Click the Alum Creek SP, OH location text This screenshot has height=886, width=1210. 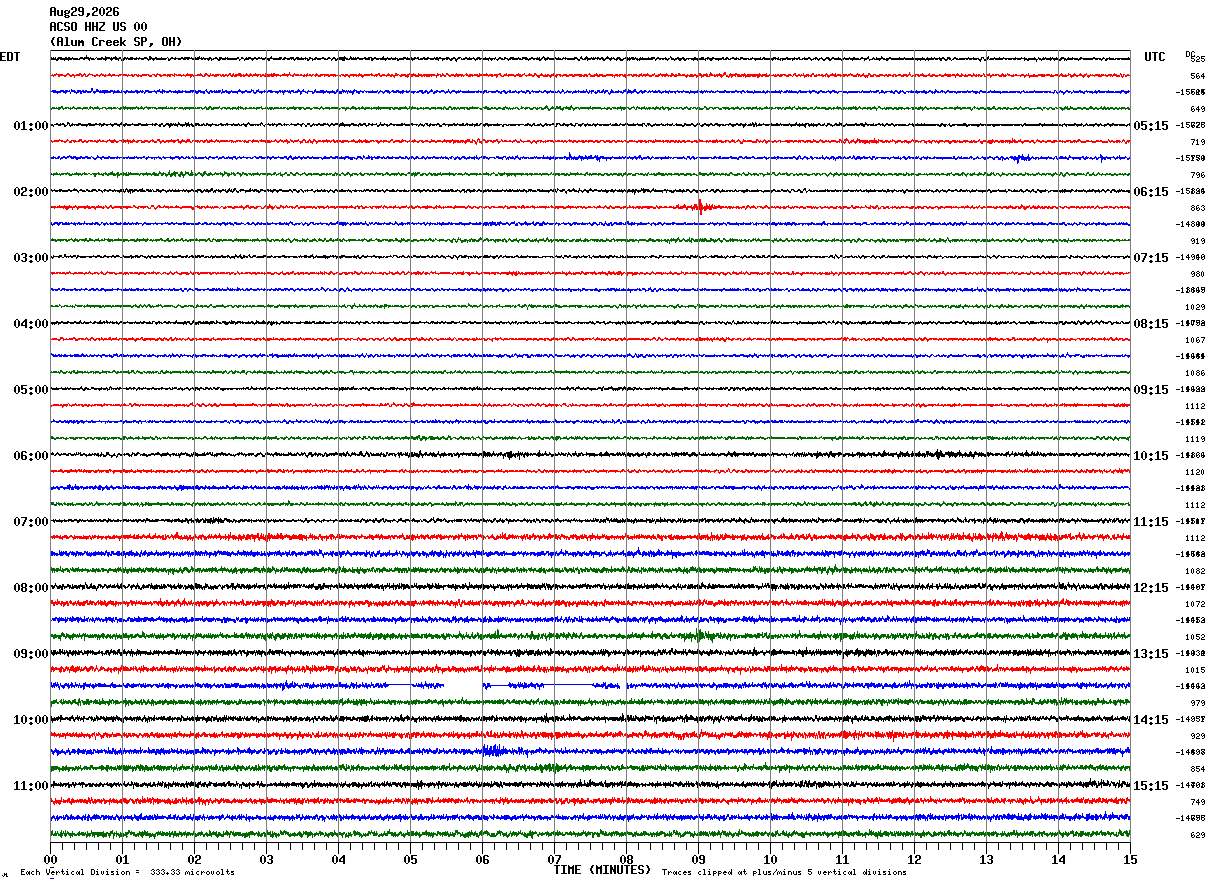(116, 42)
